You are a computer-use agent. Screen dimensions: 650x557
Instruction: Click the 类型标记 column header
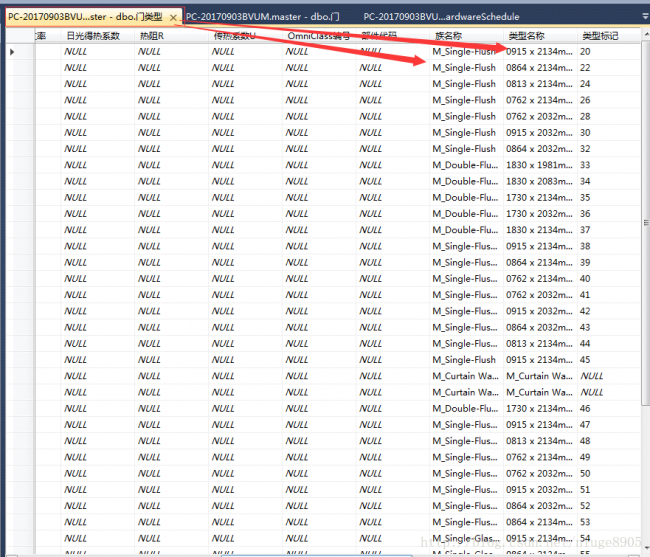click(600, 36)
